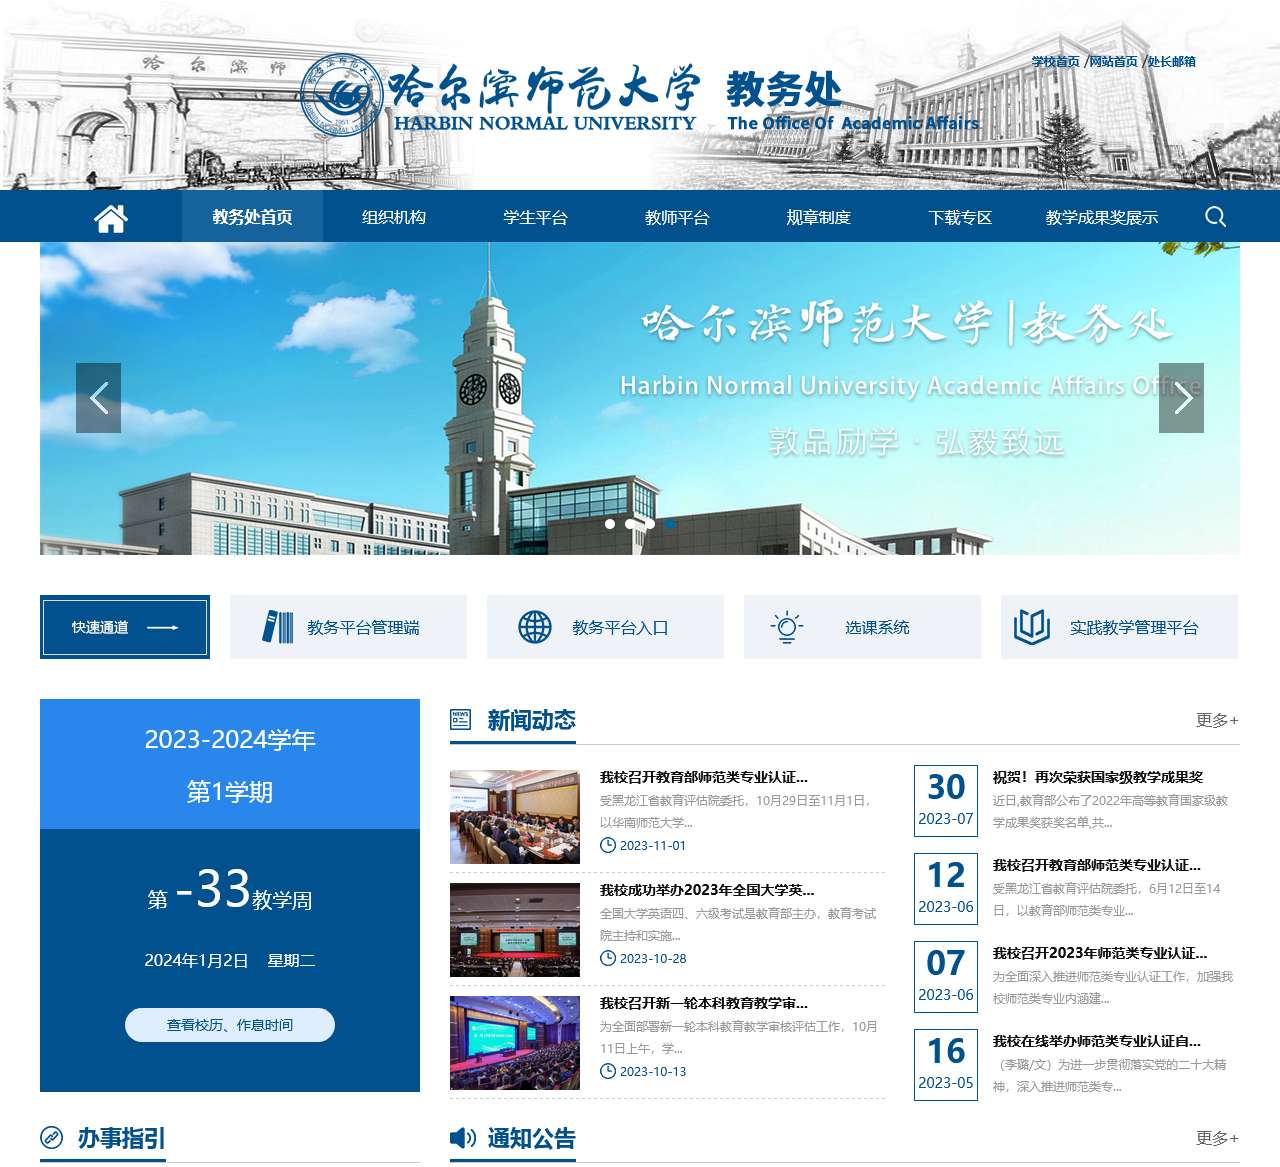Click the left carousel arrow

99,396
